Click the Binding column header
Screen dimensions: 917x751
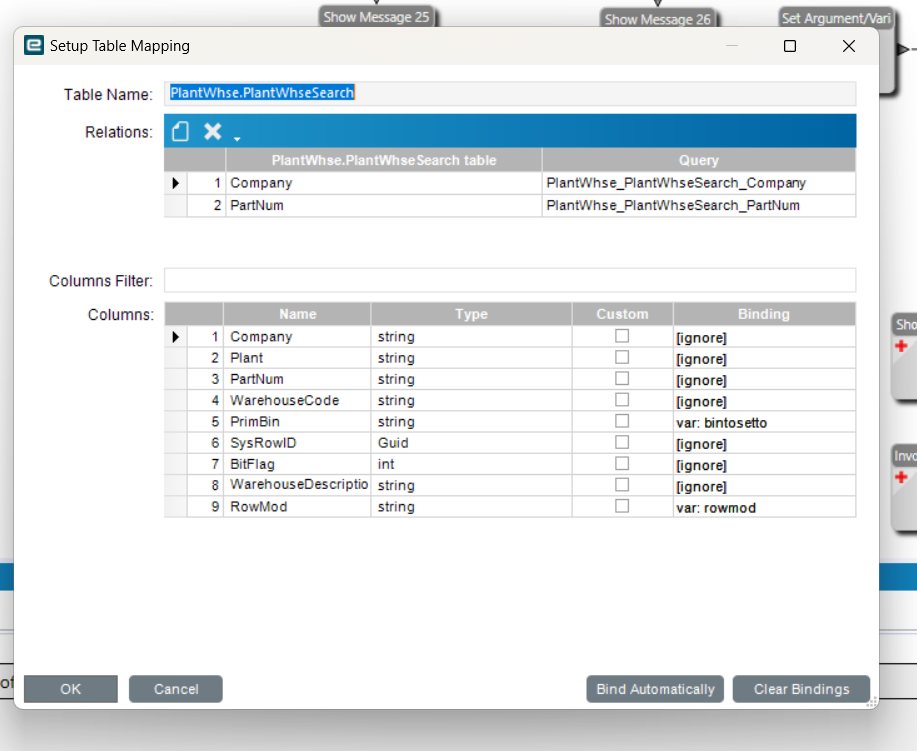[764, 314]
